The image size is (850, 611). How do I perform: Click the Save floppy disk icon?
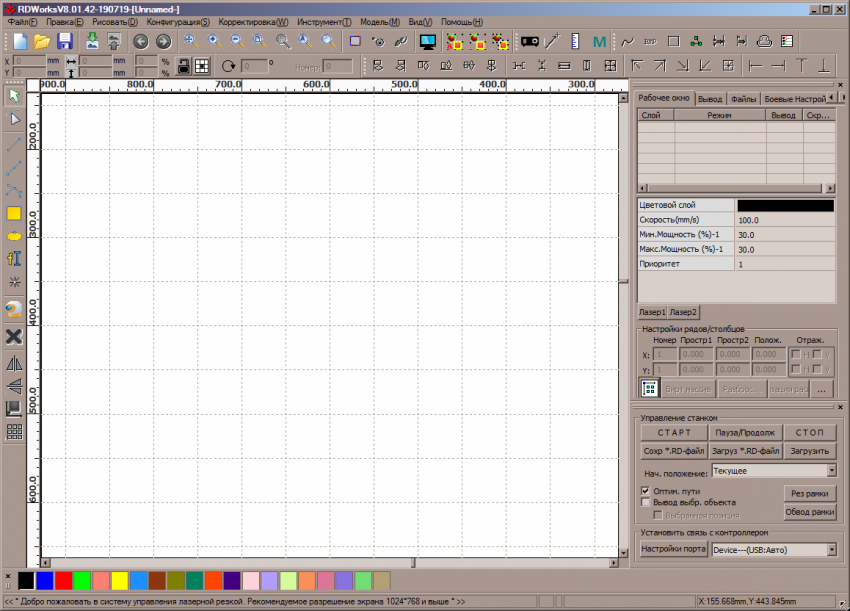tap(65, 41)
